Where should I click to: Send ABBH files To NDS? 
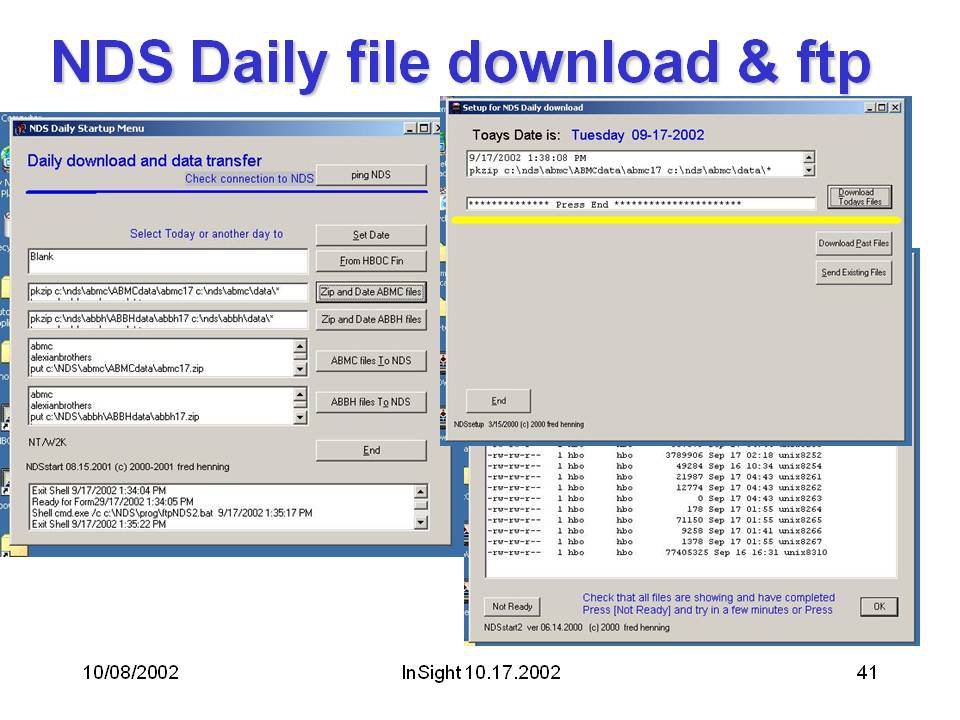(371, 402)
